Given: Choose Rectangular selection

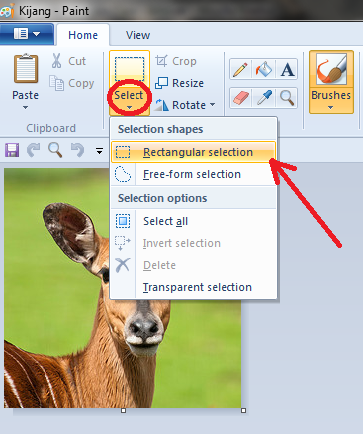Looking at the screenshot, I should [x=193, y=152].
